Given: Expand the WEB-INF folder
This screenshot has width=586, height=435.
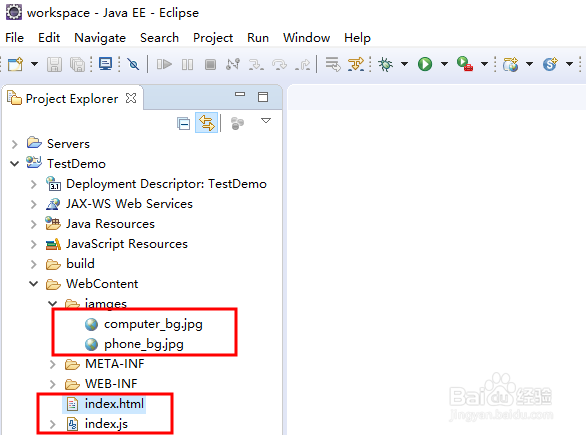Looking at the screenshot, I should (x=53, y=384).
